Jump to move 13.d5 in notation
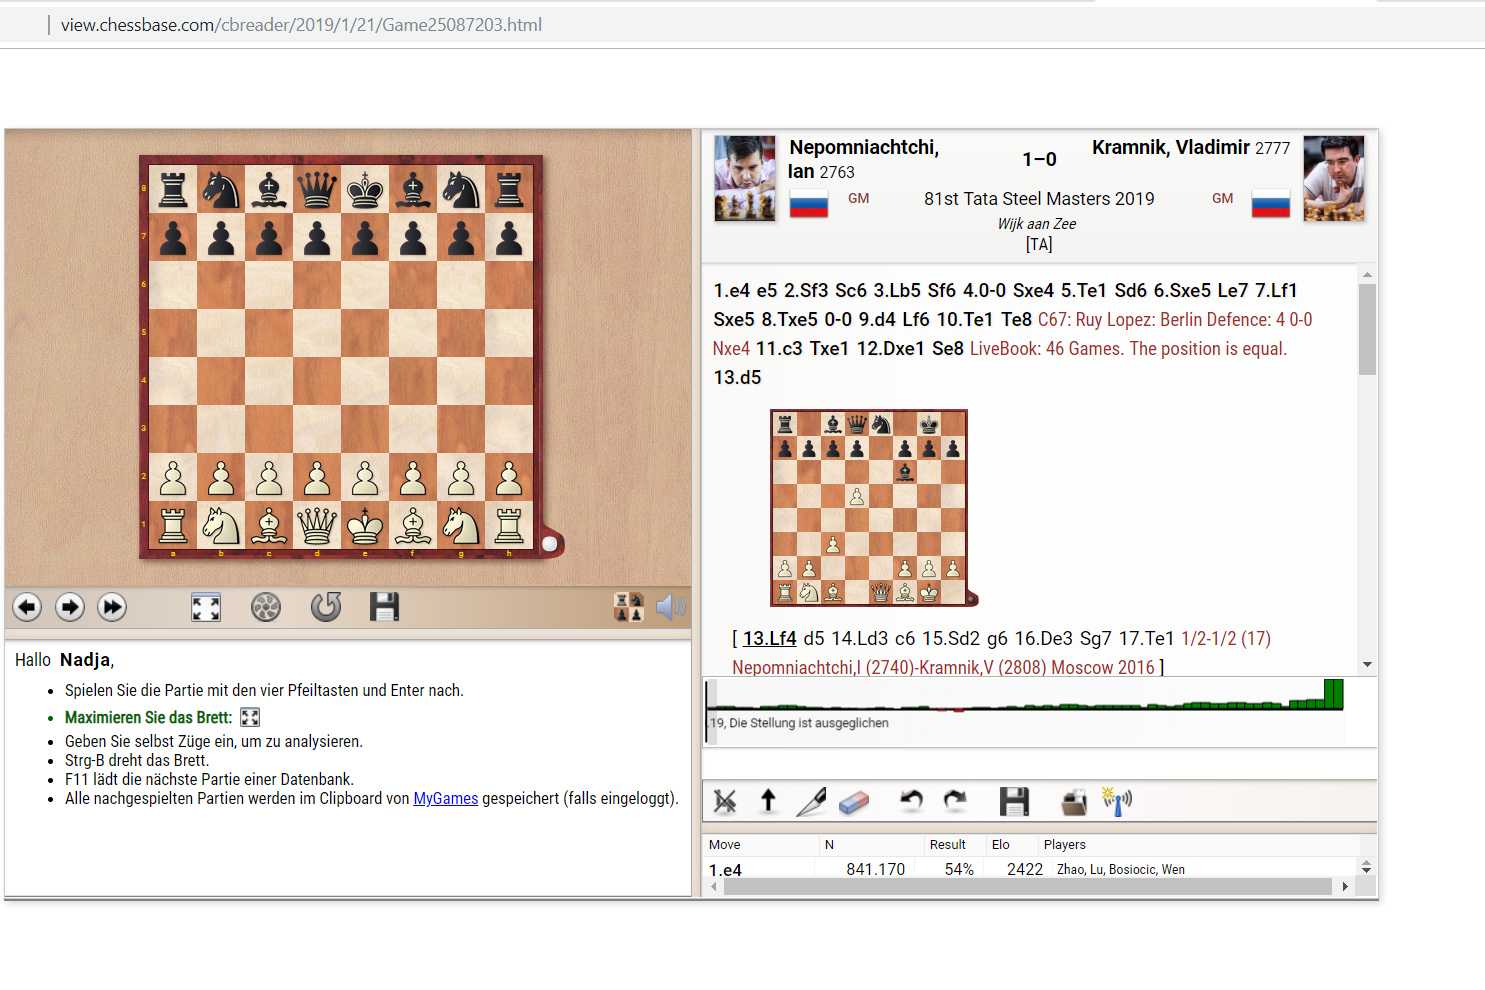The image size is (1485, 990). 737,377
